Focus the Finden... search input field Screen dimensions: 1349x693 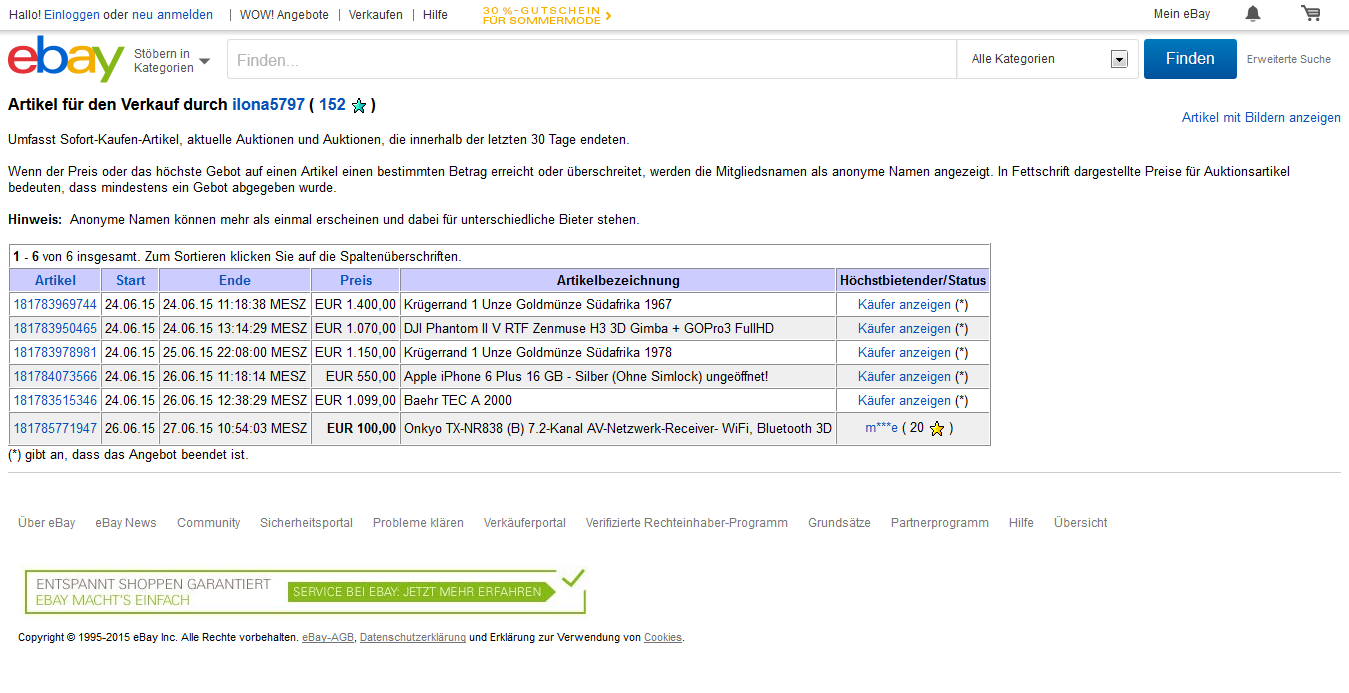coord(592,59)
